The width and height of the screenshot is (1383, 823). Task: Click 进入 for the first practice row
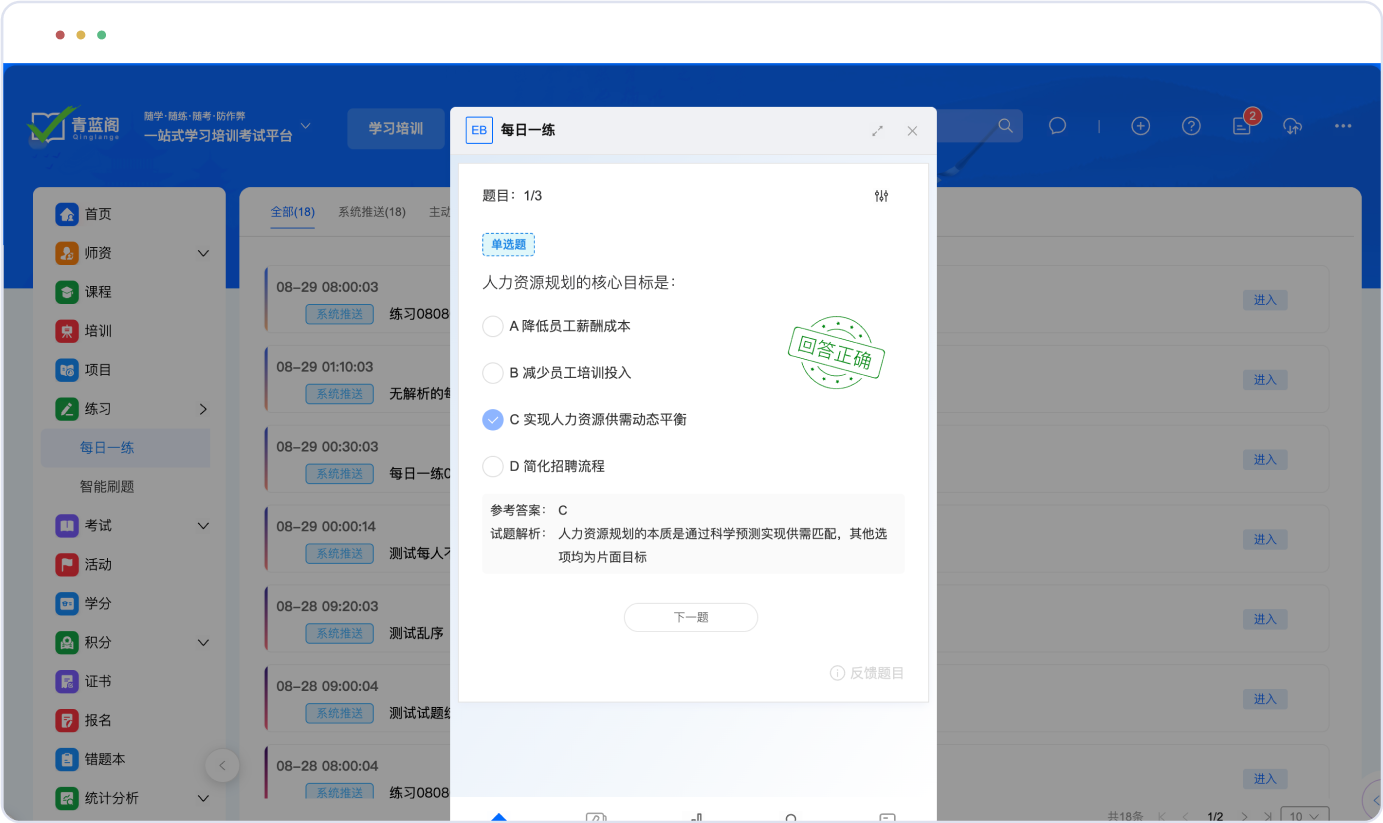point(1265,300)
